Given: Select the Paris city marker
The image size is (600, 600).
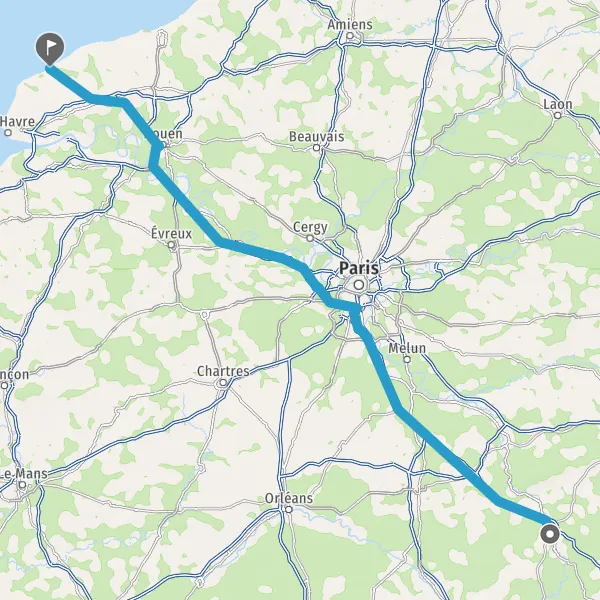Looking at the screenshot, I should [x=359, y=285].
